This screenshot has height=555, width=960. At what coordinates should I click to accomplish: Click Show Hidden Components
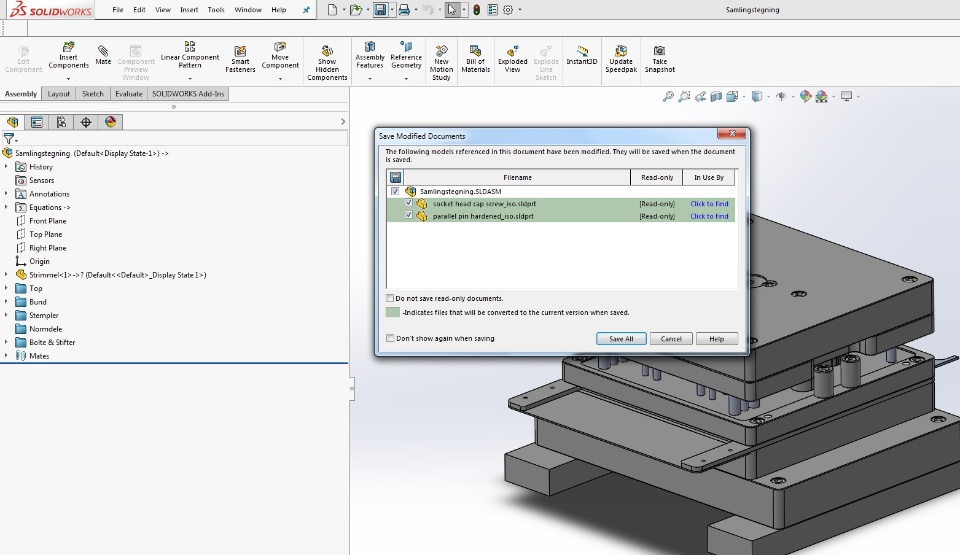(327, 62)
